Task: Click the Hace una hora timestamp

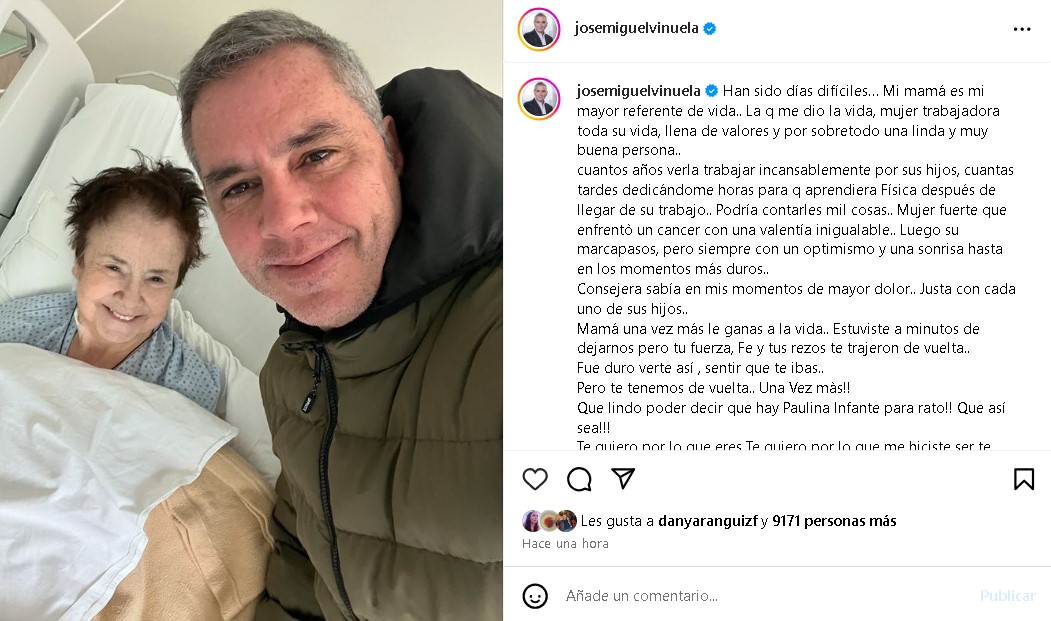Action: [565, 544]
